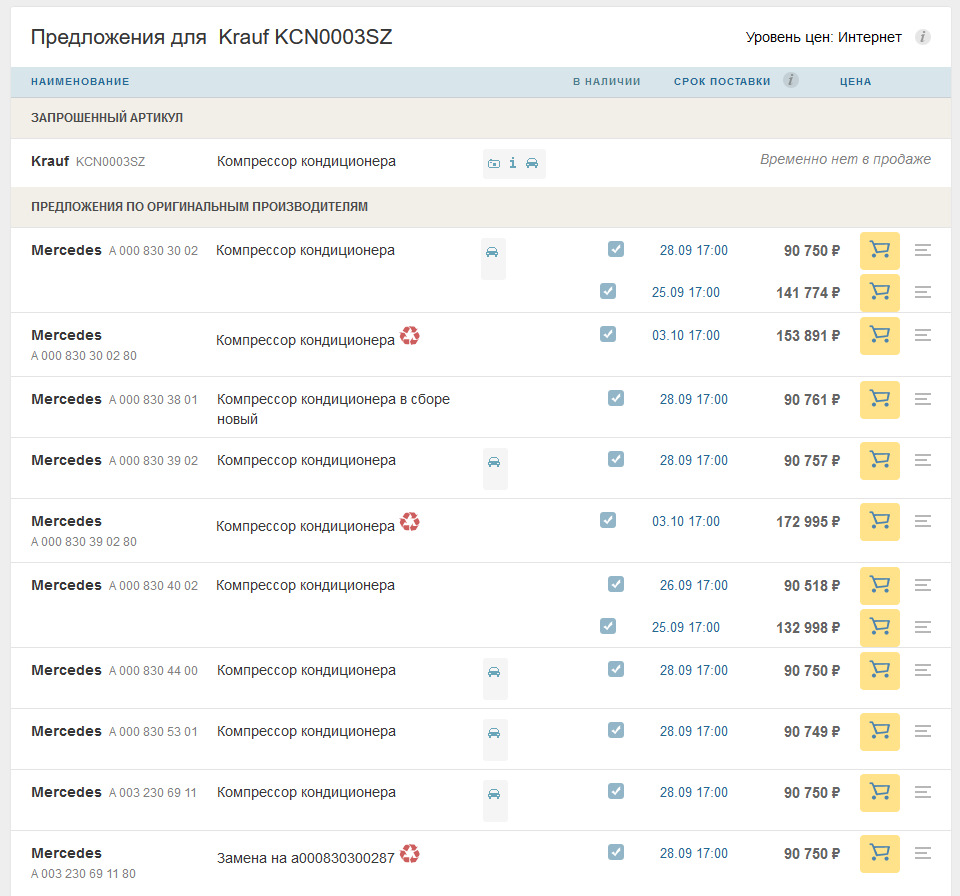Screen dimensions: 960x896
Task: Select 'Компрессор кондиционера в сборе новый' description
Action: (333, 409)
